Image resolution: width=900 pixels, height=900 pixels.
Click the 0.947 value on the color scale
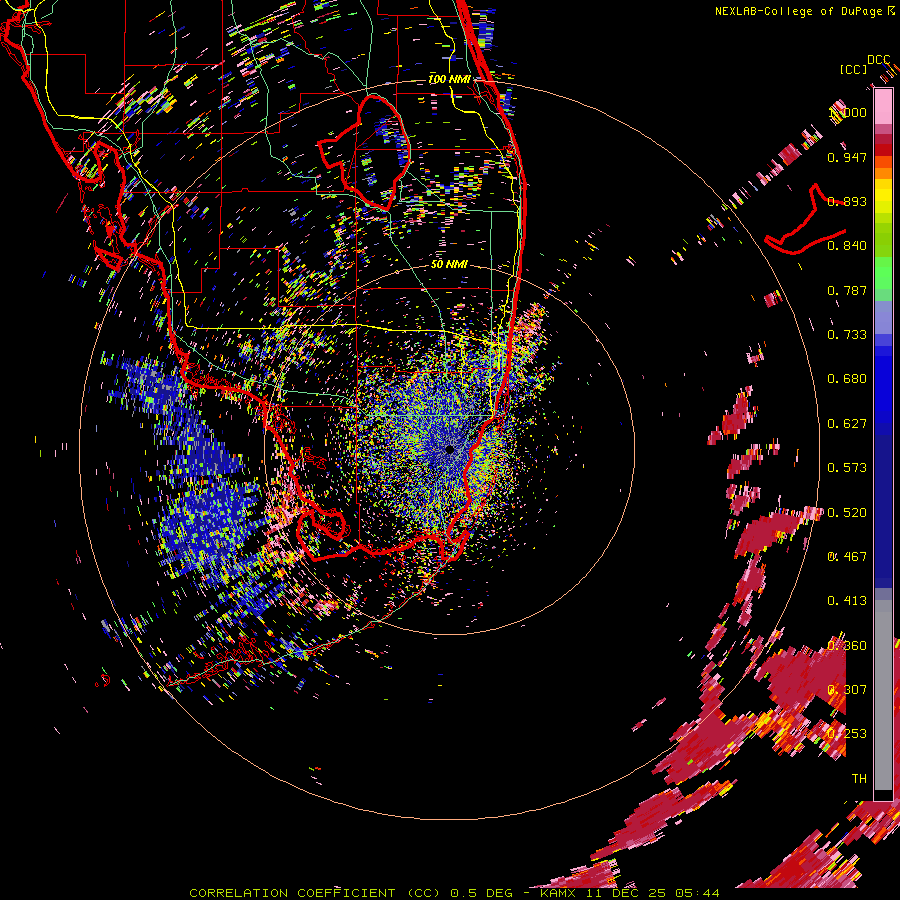click(x=847, y=157)
